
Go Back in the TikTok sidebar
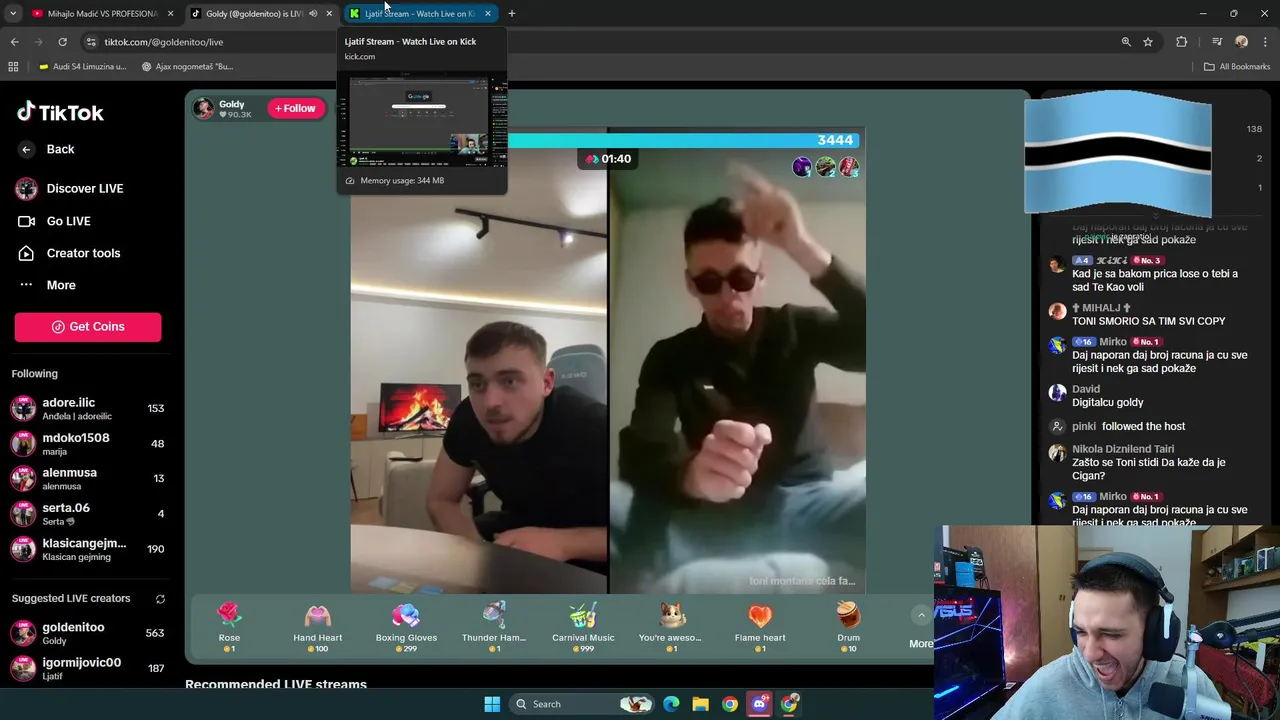[48, 149]
